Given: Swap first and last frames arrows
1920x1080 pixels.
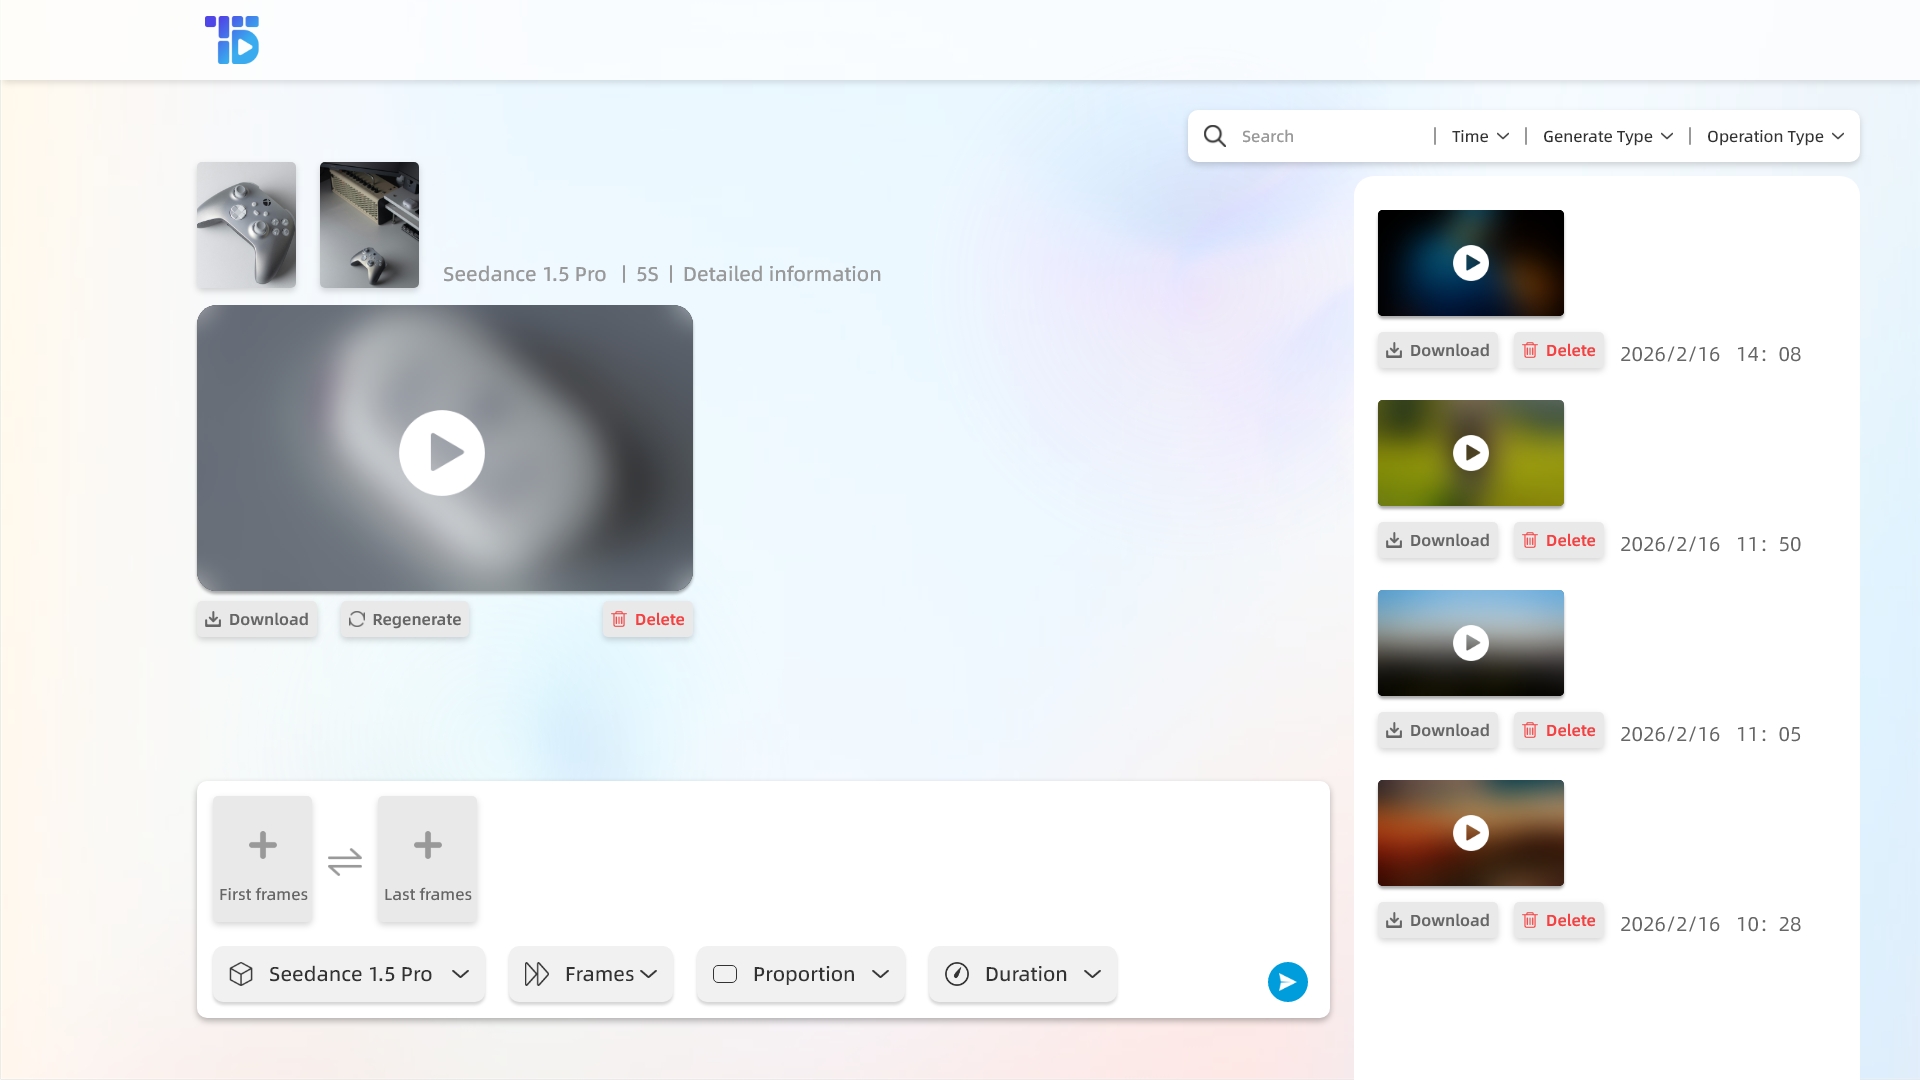Looking at the screenshot, I should (x=345, y=861).
